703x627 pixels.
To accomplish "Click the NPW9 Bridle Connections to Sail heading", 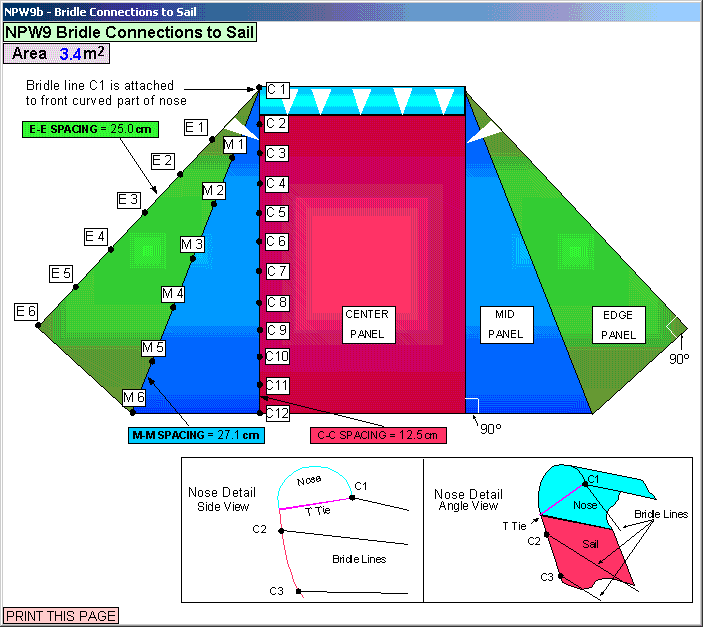I will coord(130,32).
